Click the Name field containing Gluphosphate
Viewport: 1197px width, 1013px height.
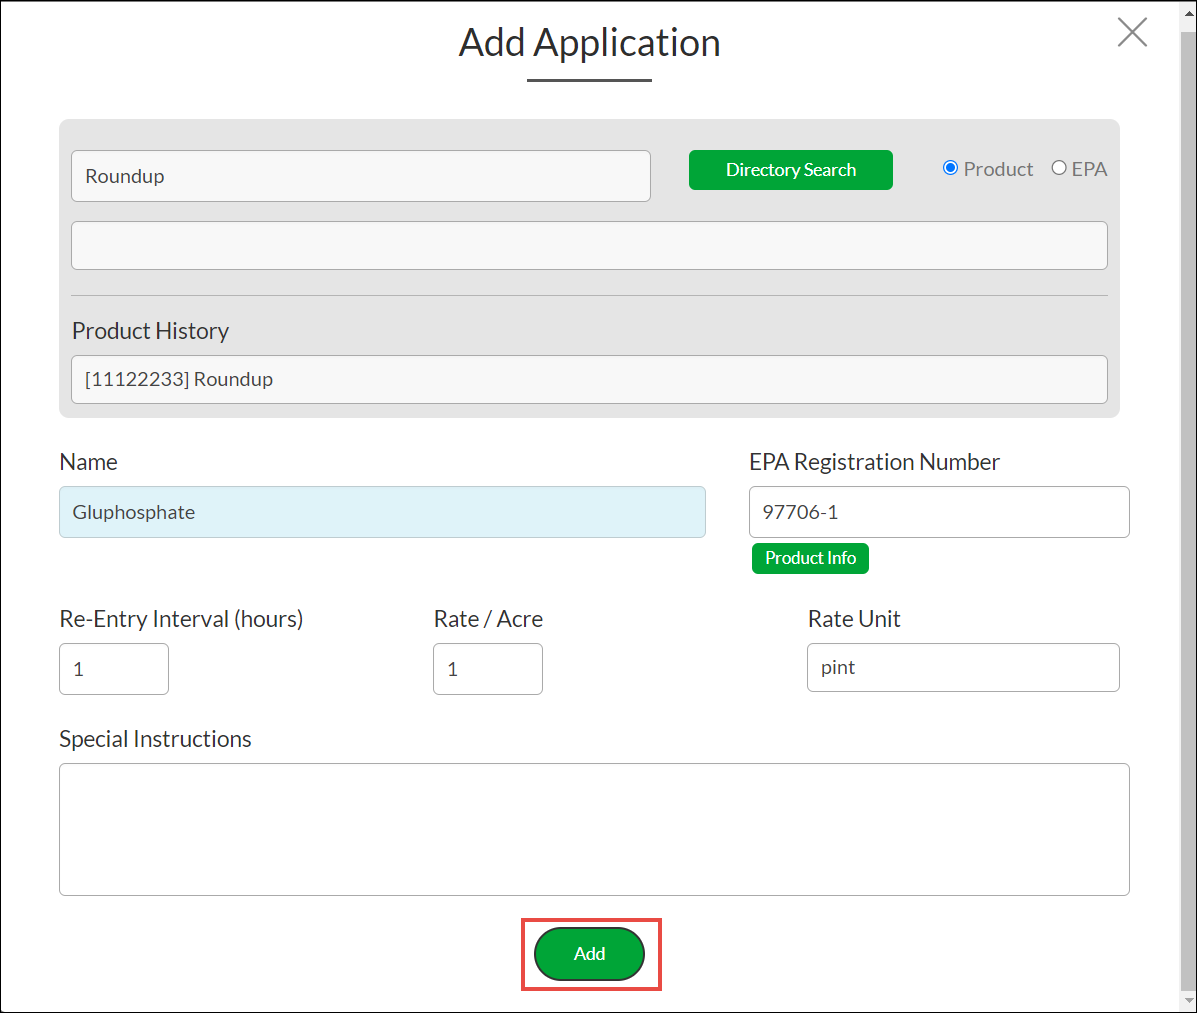(x=382, y=512)
